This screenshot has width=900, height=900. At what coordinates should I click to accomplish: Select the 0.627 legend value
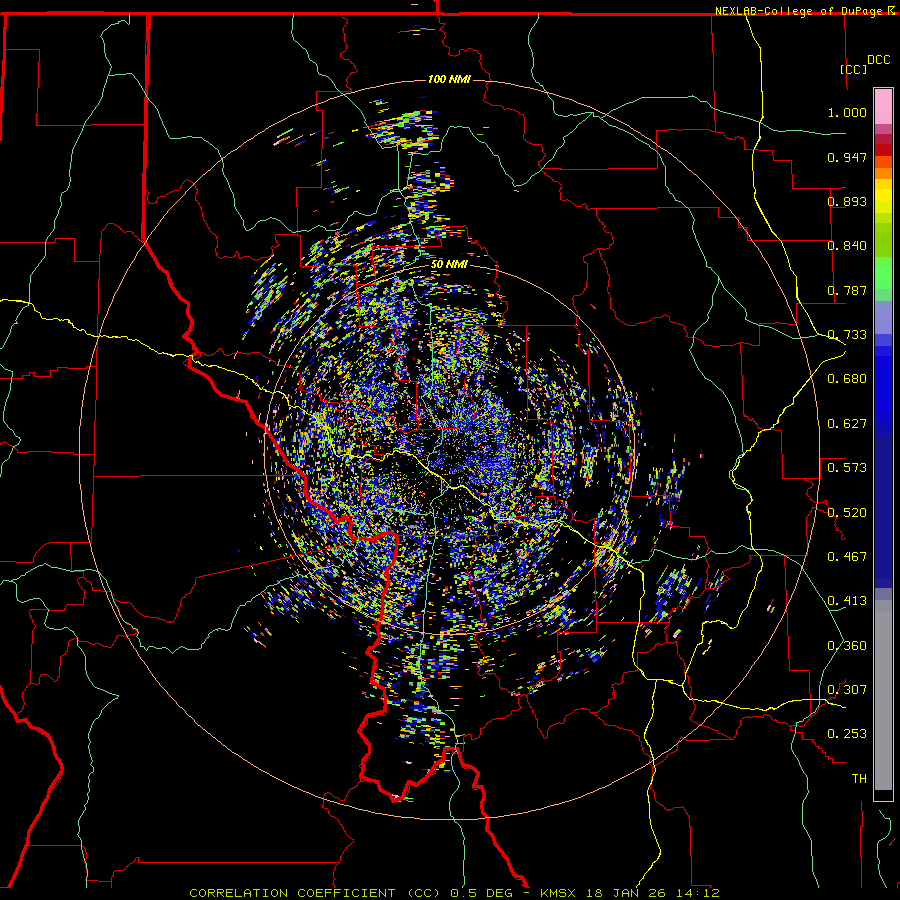click(847, 424)
